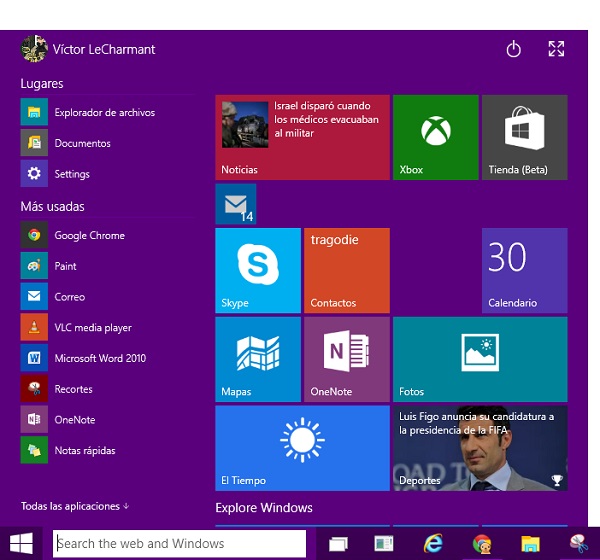The image size is (600, 560).
Task: Open Chrome from the taskbar
Action: point(482,544)
